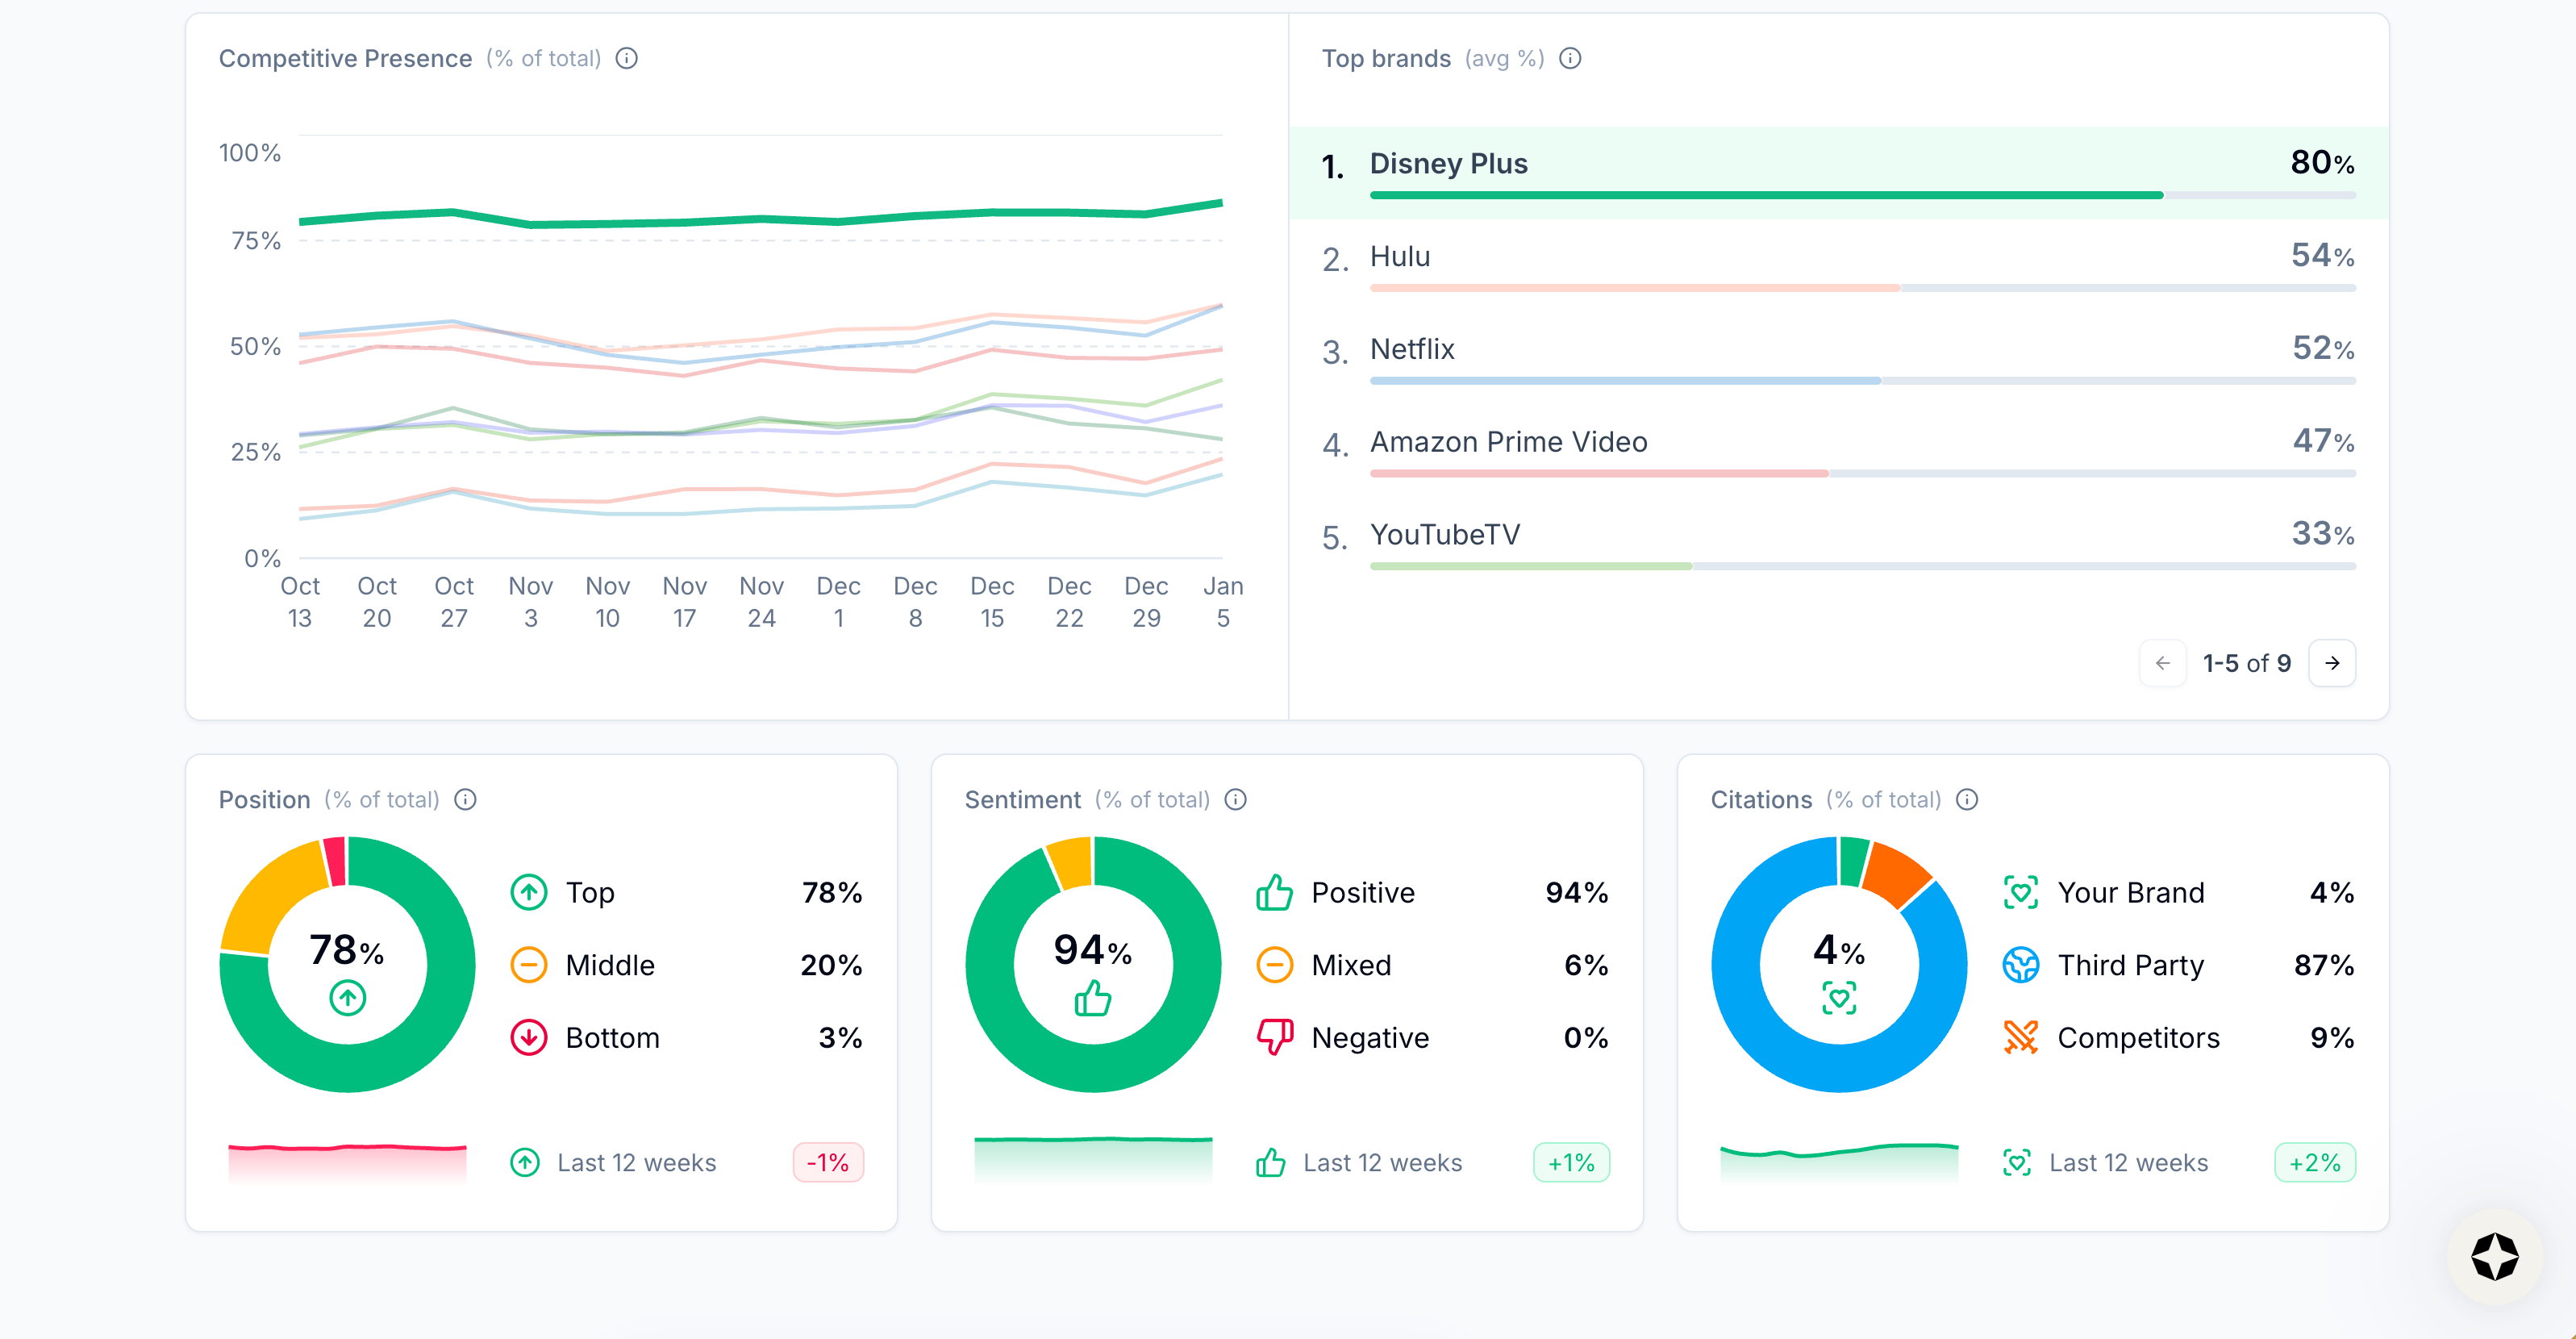The image size is (2576, 1339).
Task: Click the Positive thumbs-up icon
Action: point(1274,892)
